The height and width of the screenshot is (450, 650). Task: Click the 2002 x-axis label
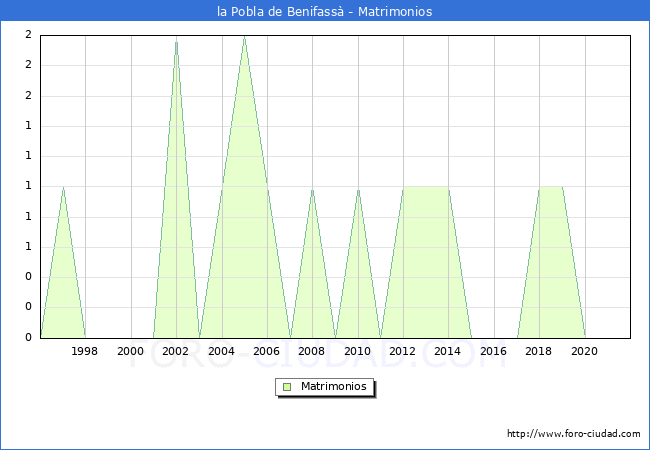tap(175, 351)
